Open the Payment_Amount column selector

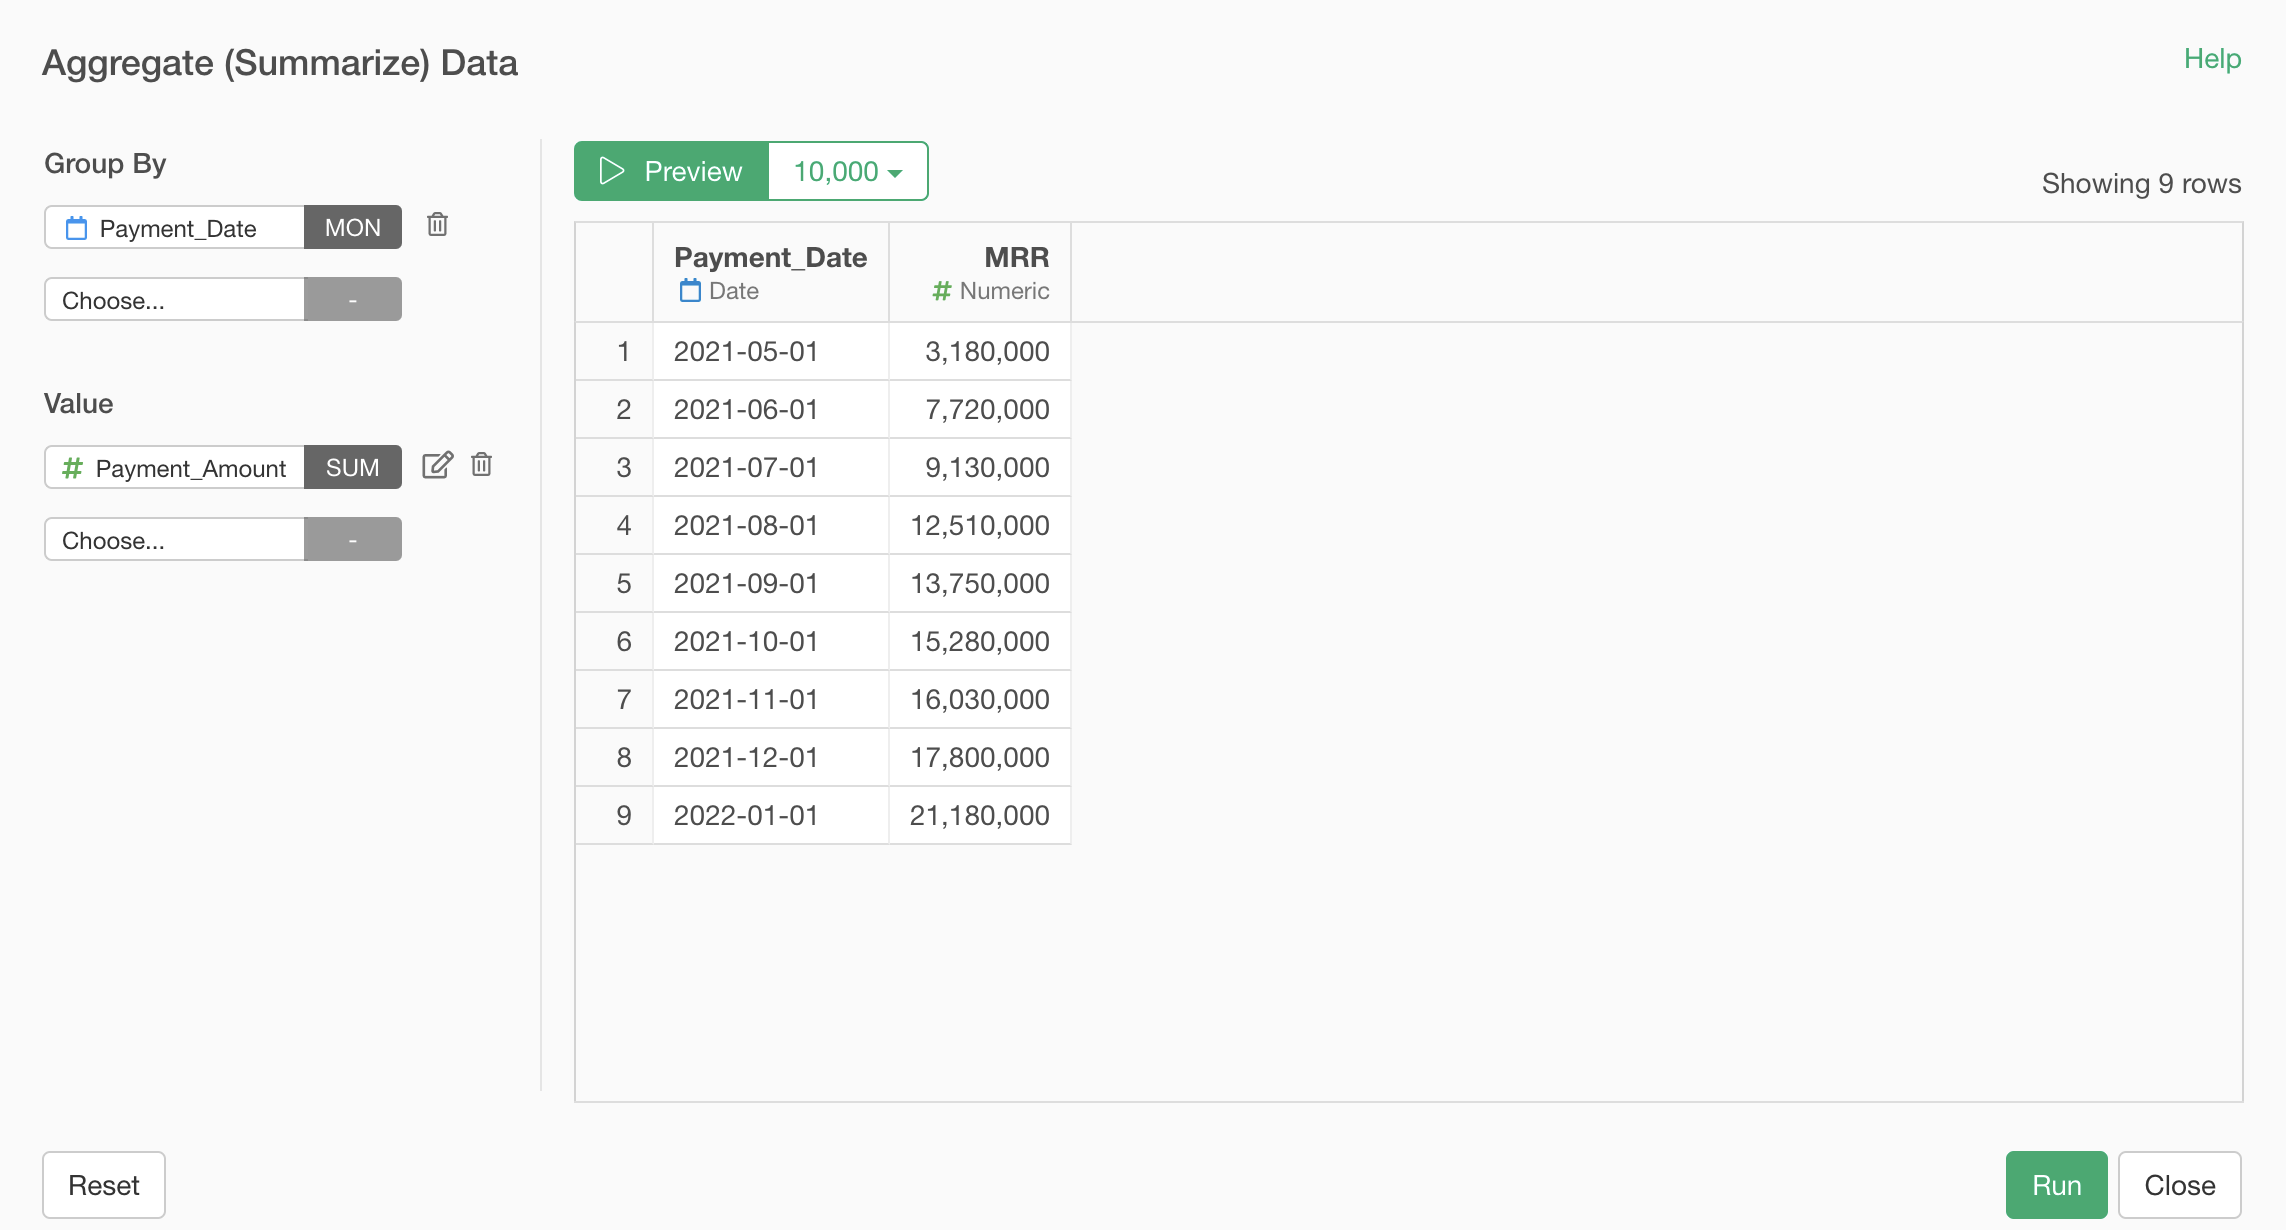point(175,467)
